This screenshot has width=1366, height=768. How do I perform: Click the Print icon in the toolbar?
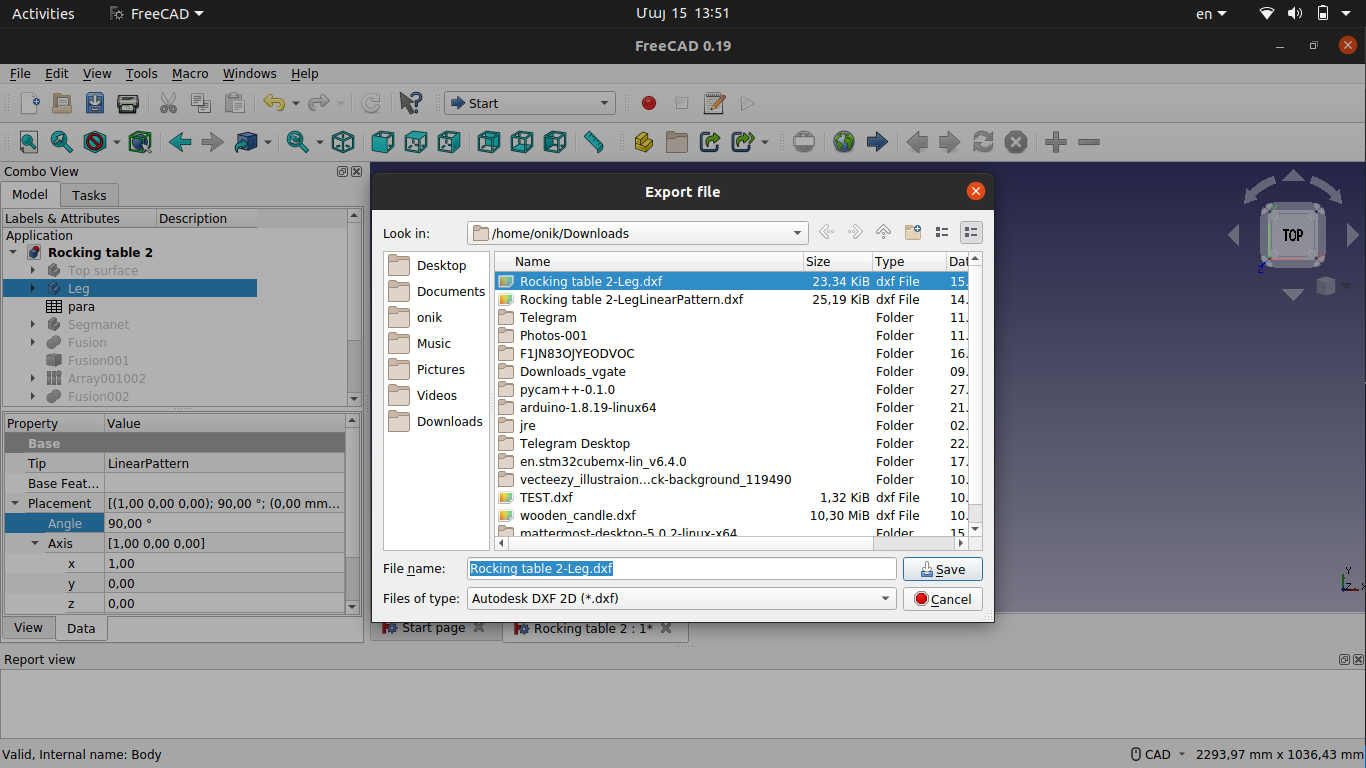click(x=128, y=103)
